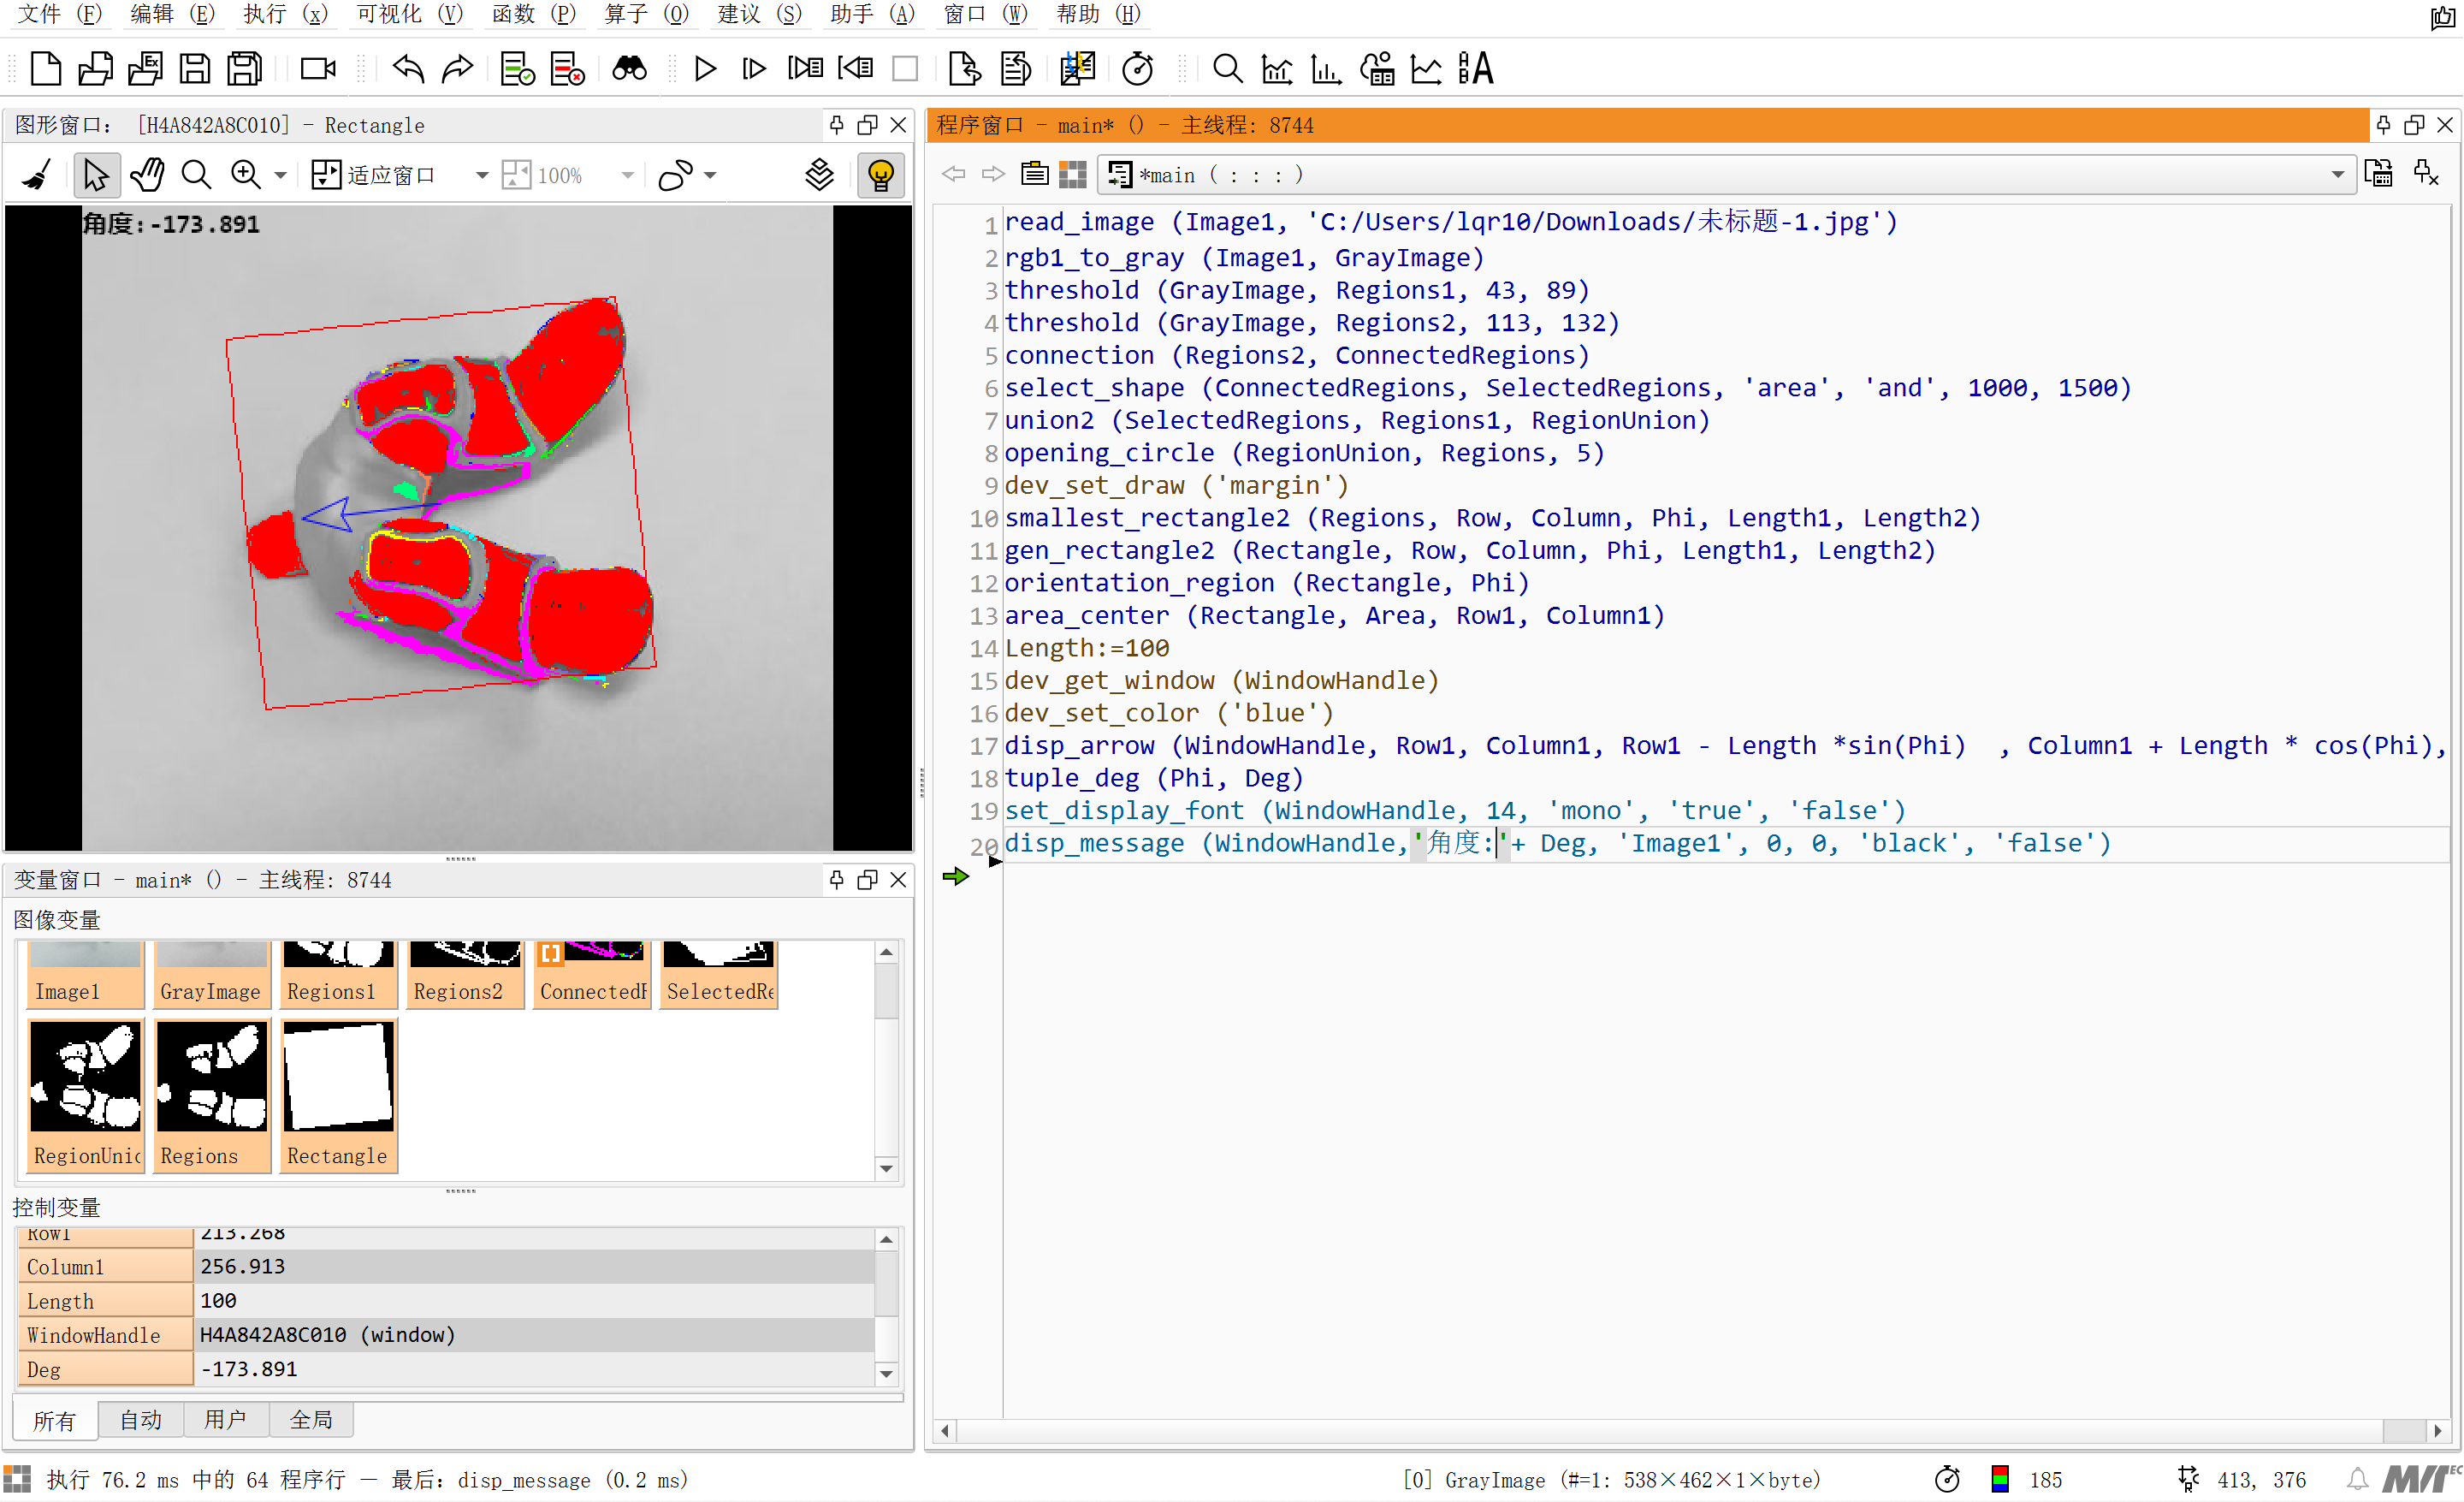The image size is (2464, 1502).
Task: Open the image acquisition camera icon
Action: click(318, 68)
